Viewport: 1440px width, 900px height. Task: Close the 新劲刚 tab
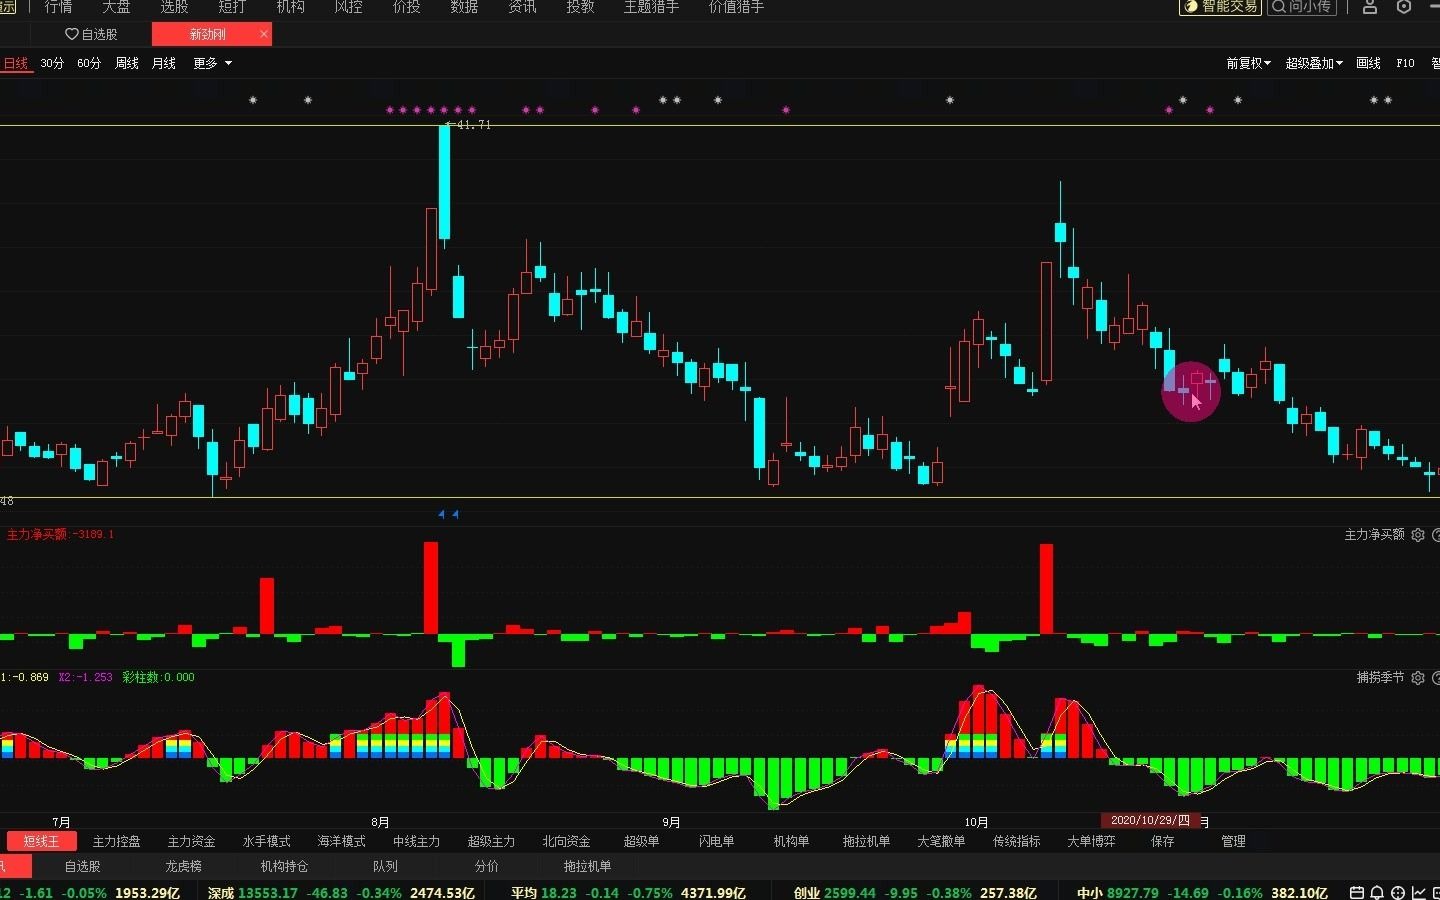coord(264,34)
